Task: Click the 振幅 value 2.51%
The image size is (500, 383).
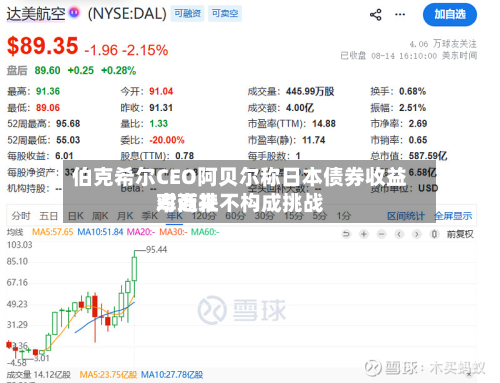Action: tap(412, 108)
